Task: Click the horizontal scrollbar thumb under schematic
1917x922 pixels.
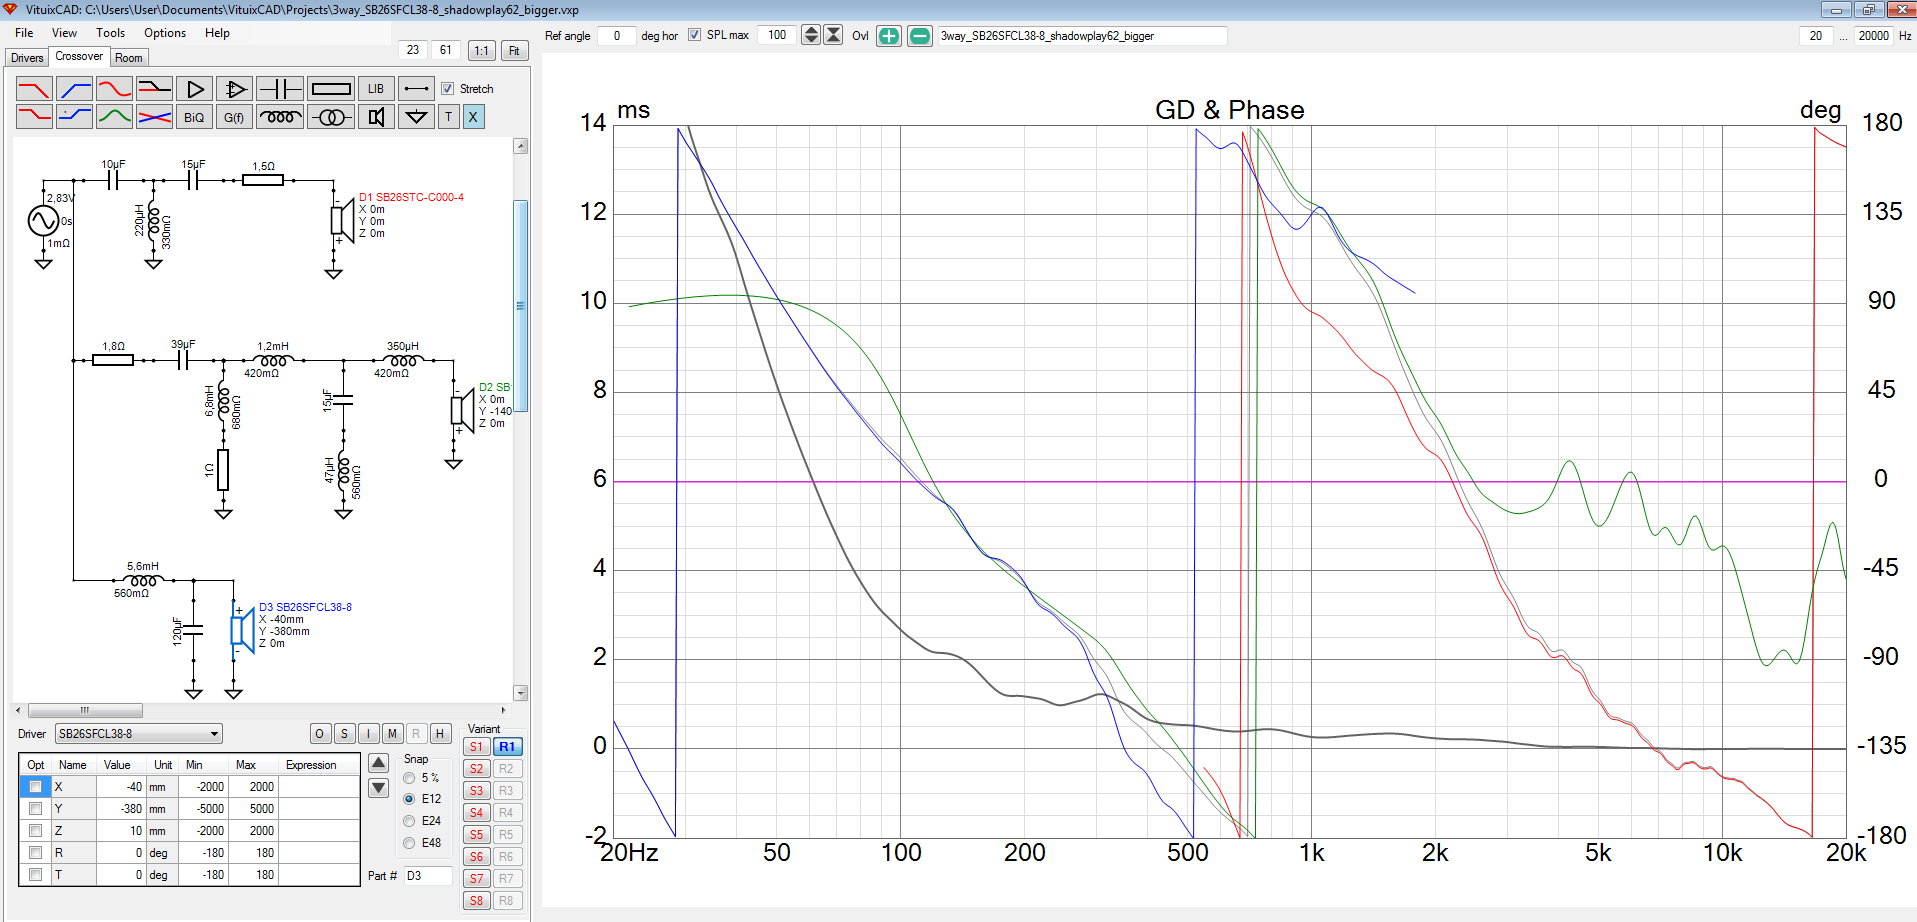Action: (85, 710)
